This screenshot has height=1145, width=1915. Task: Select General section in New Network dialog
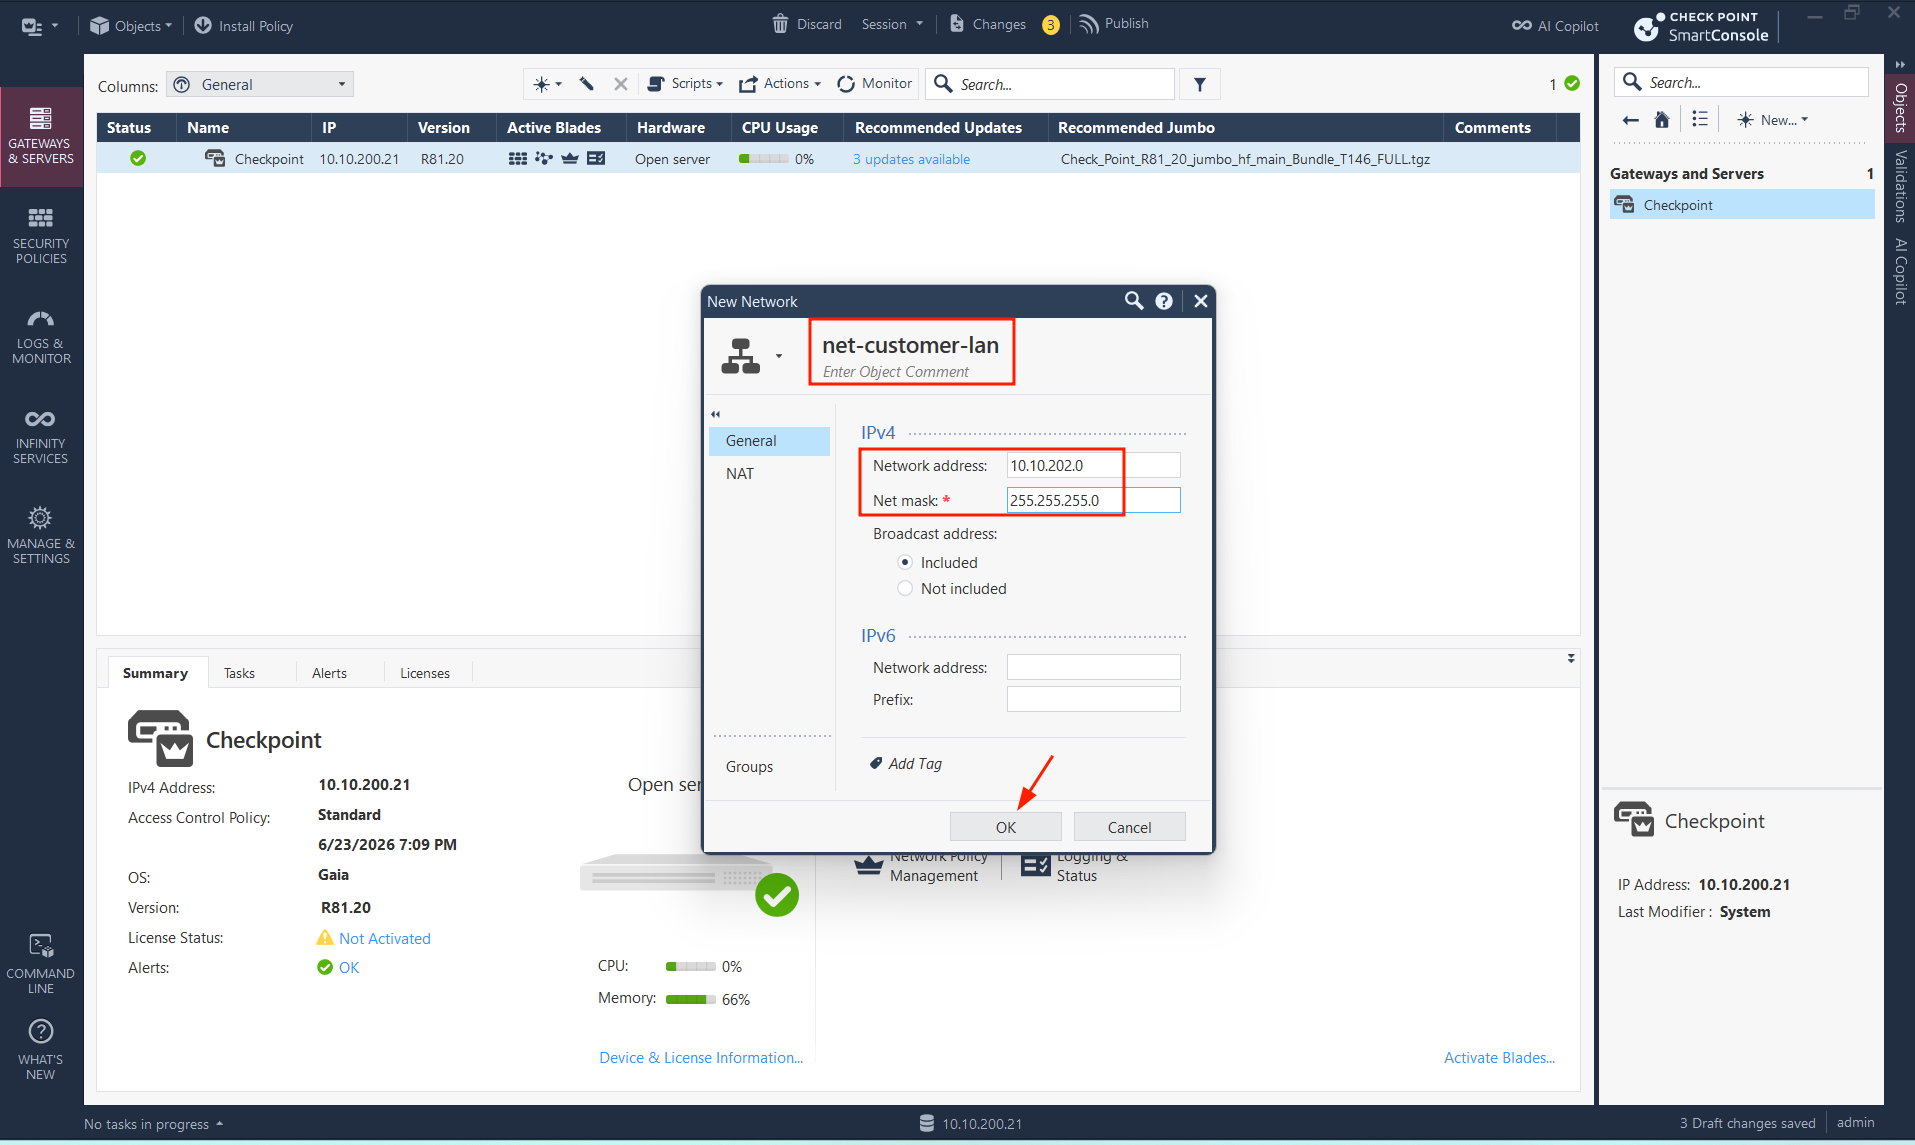(769, 441)
